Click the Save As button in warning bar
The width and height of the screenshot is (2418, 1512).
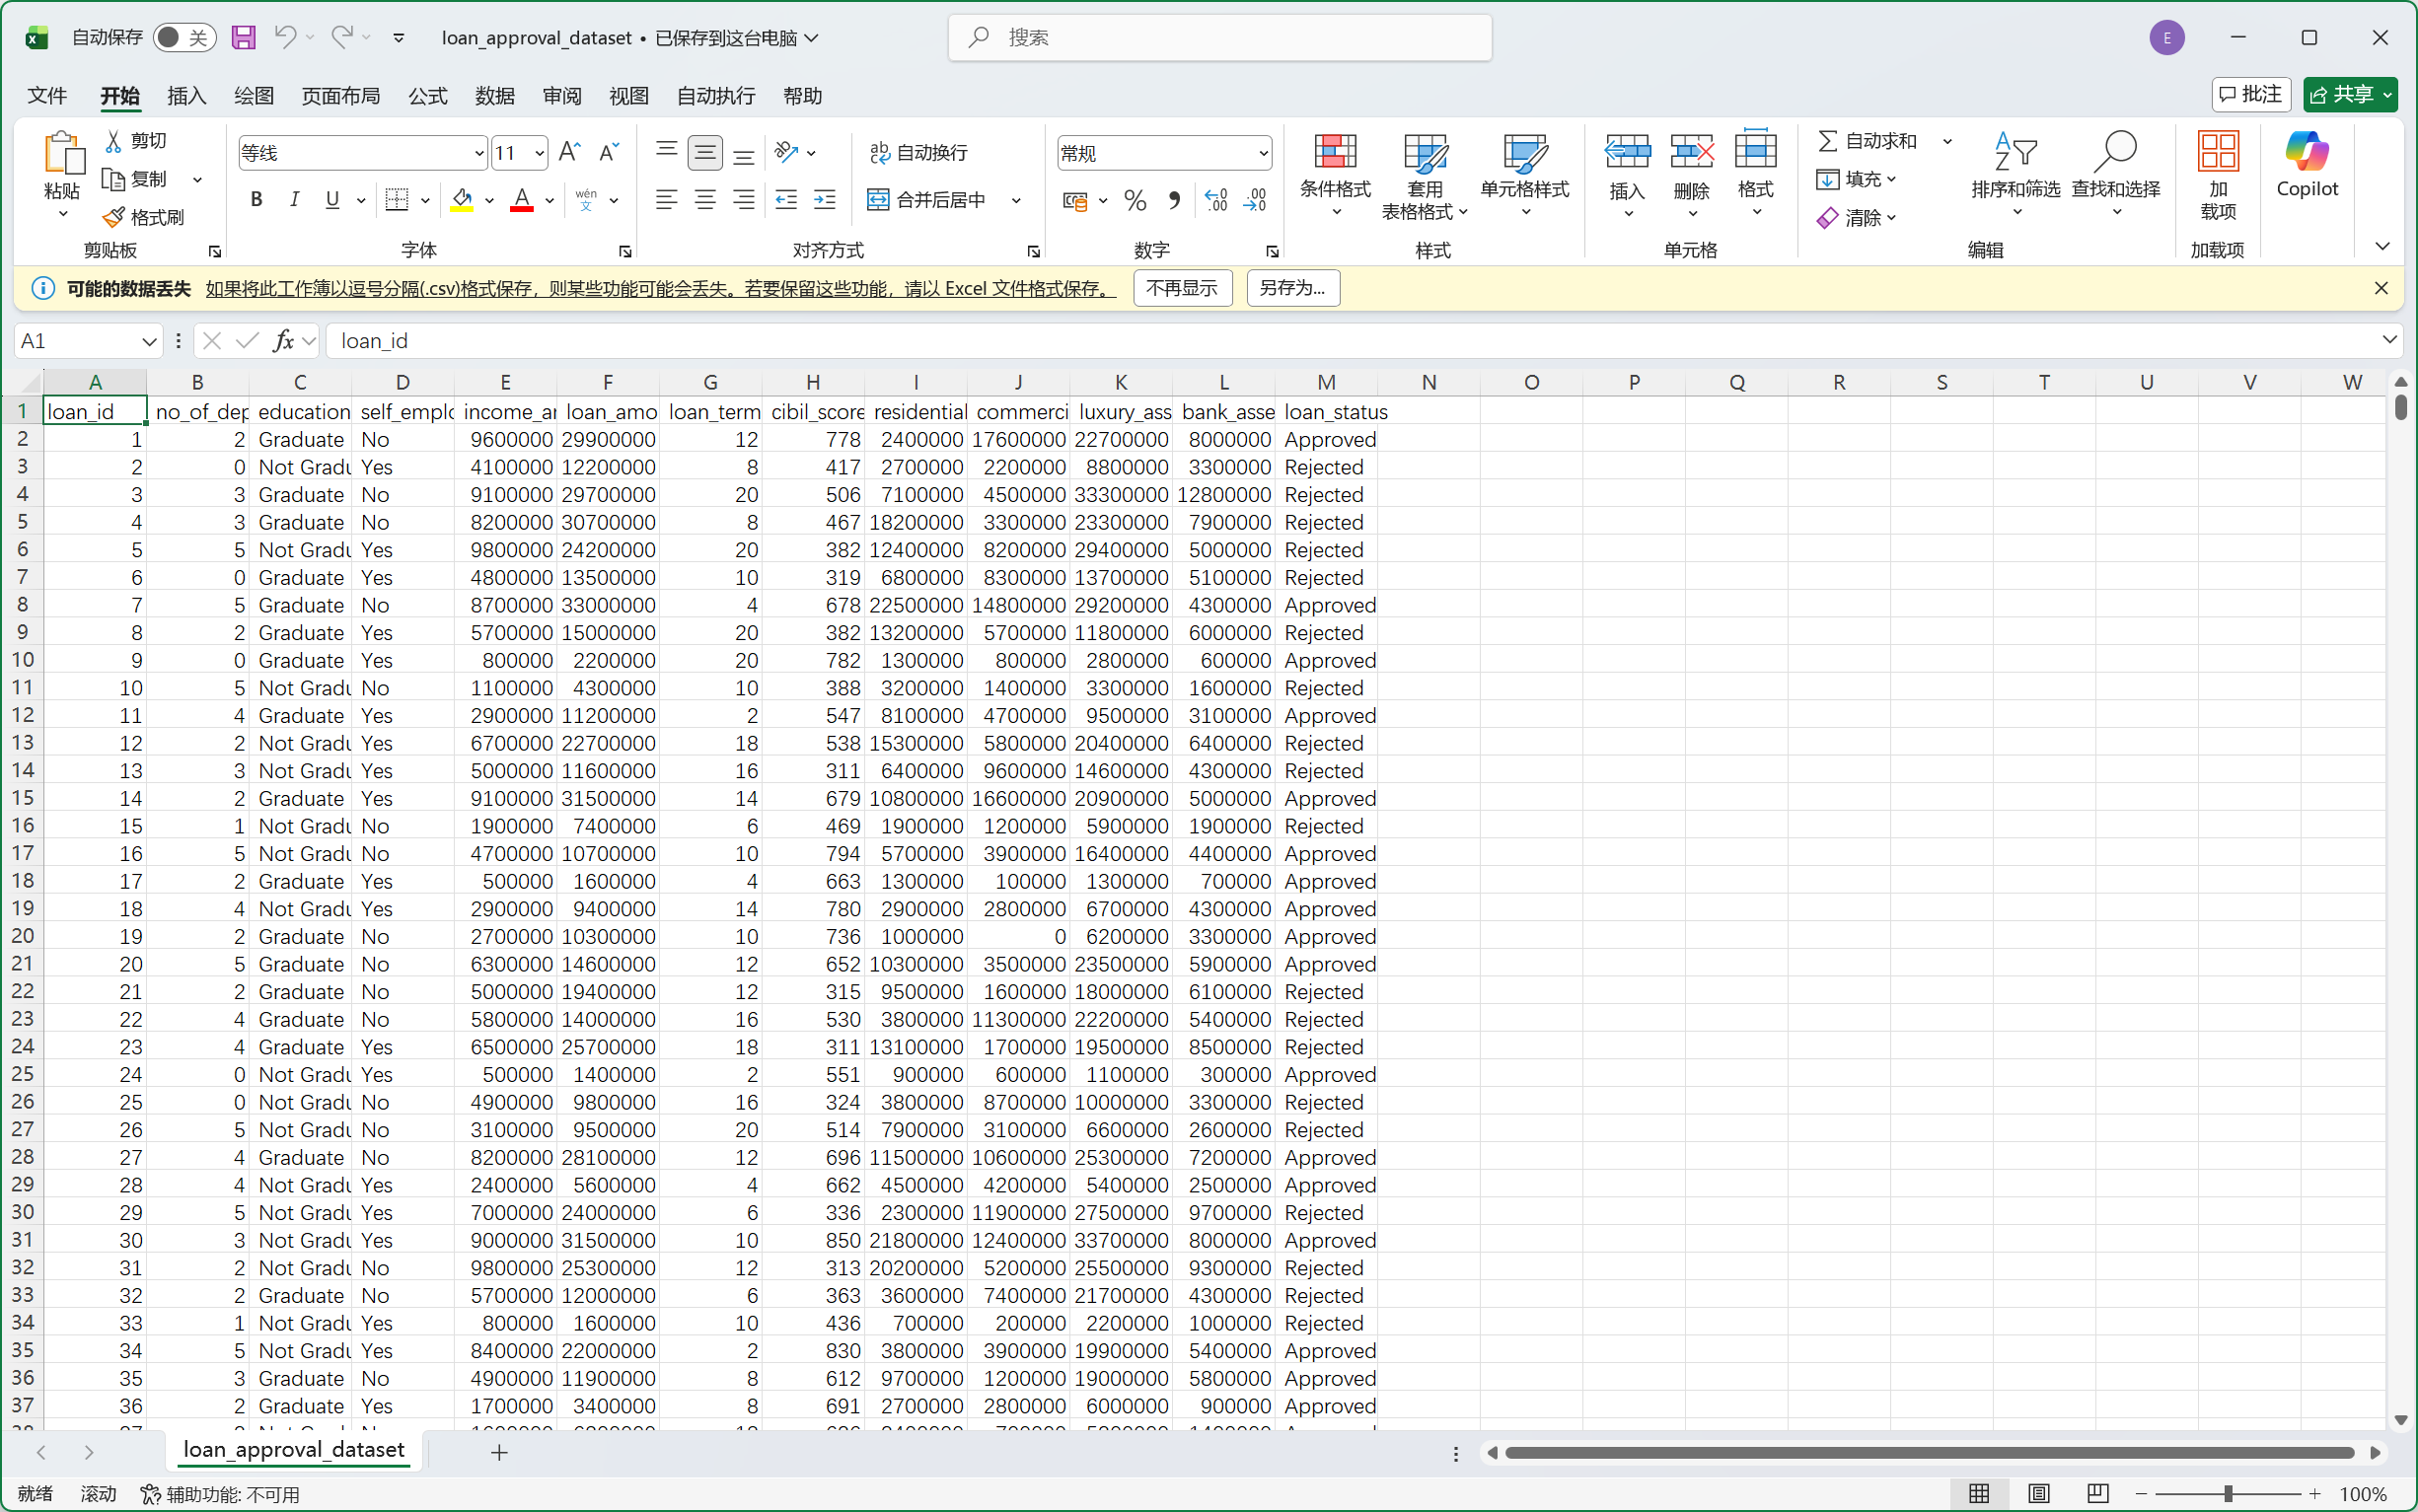coord(1292,288)
